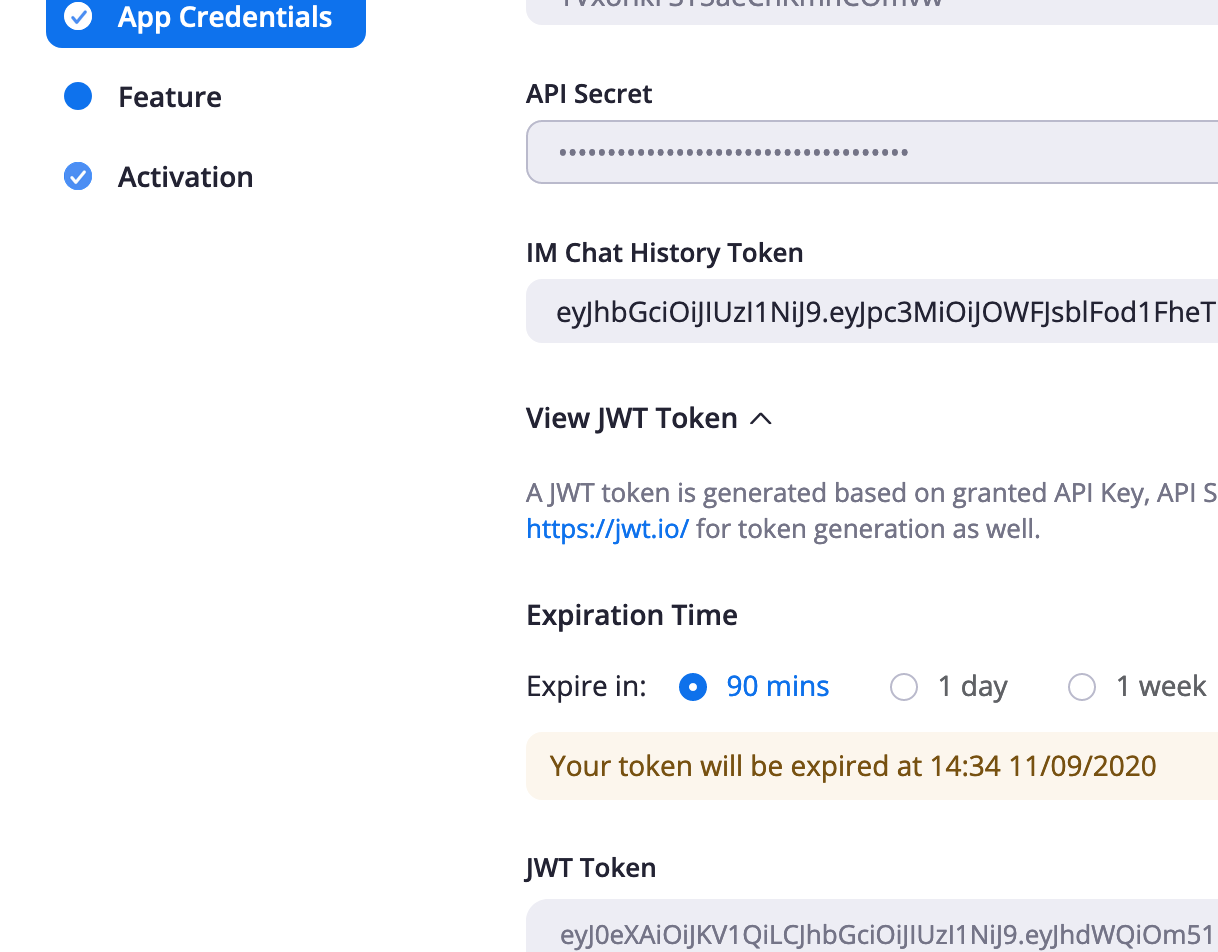Click the Activation checkmark icon
The height and width of the screenshot is (952, 1218).
point(78,177)
